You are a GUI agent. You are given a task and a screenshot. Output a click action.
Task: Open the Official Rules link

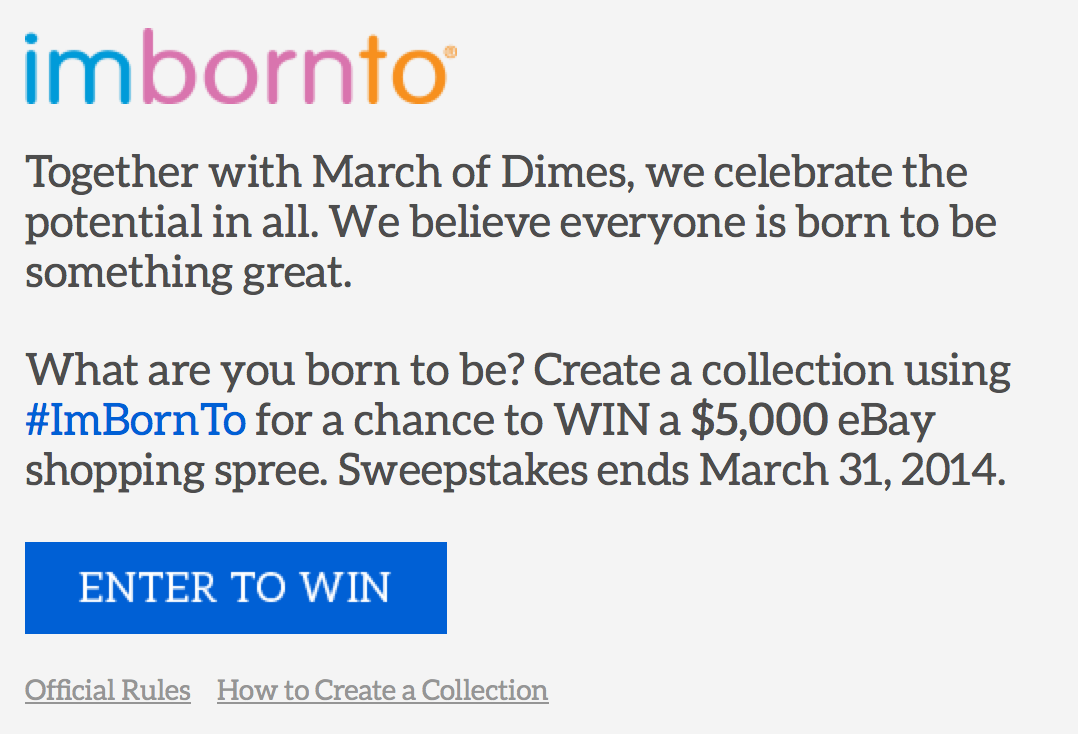tap(108, 690)
